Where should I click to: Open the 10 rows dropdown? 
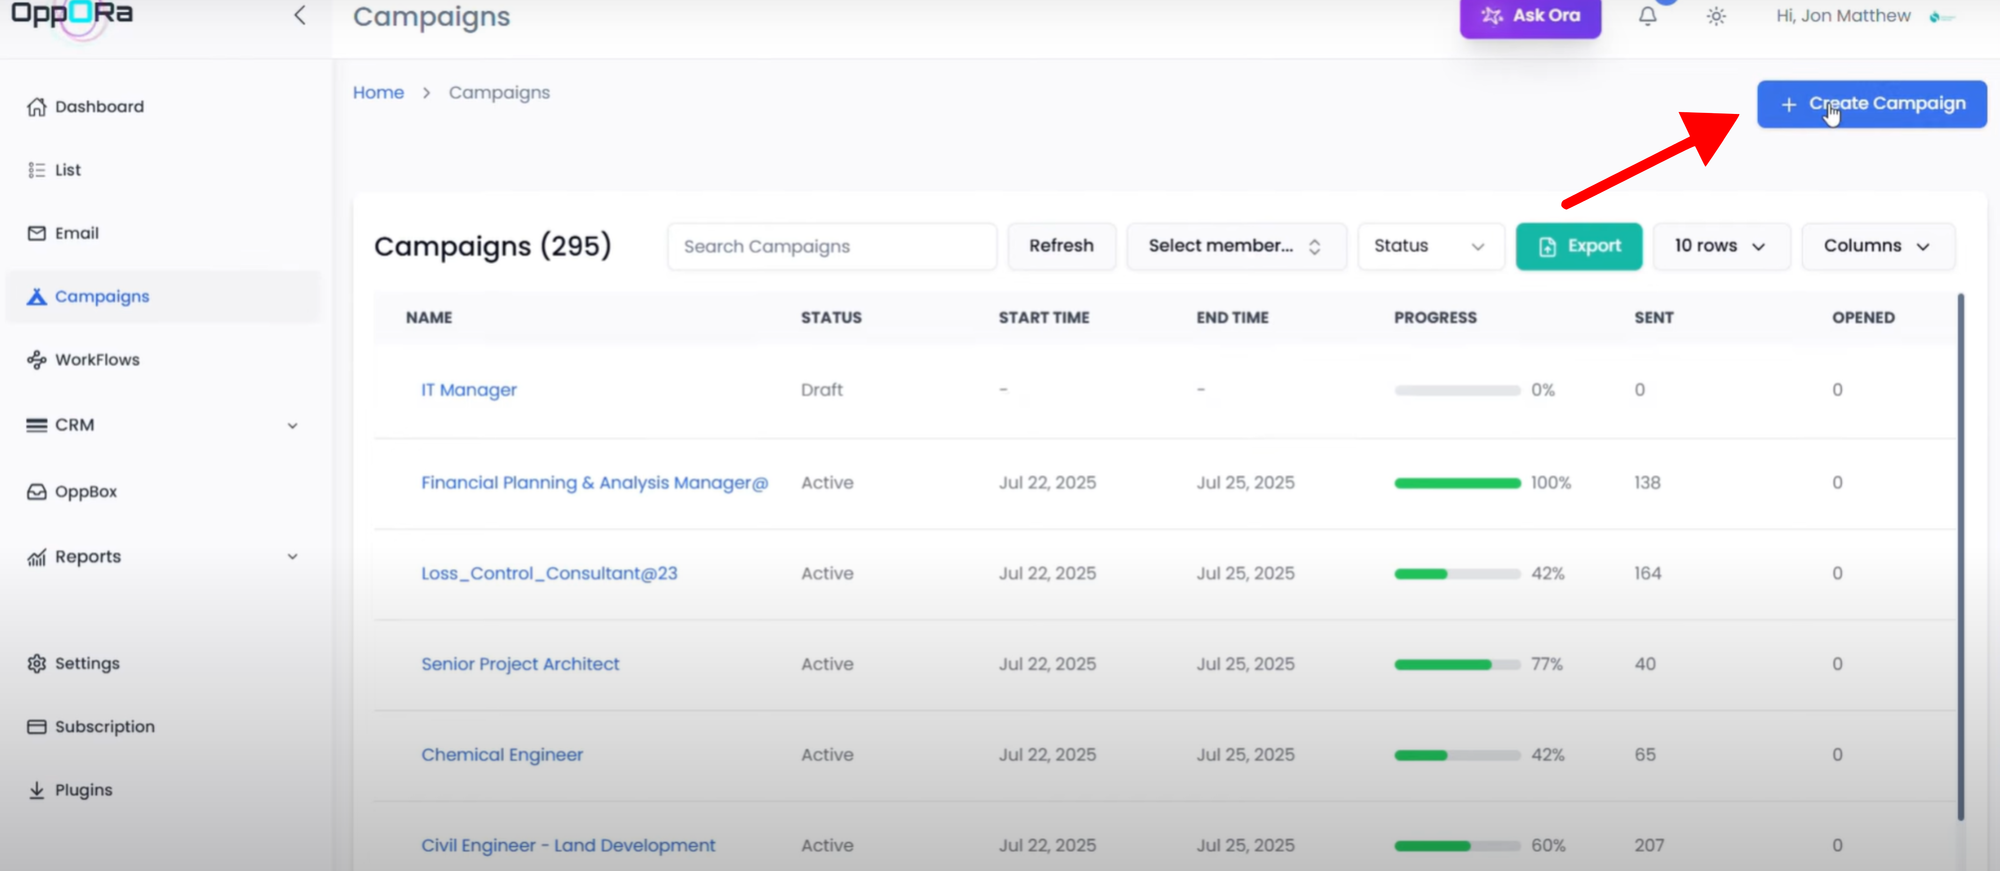click(1720, 246)
